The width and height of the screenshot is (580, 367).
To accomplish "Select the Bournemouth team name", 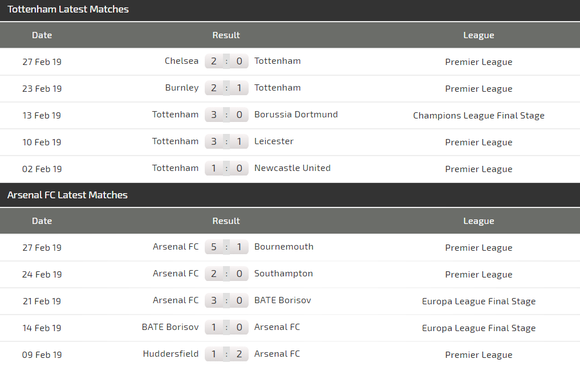I will coord(284,247).
